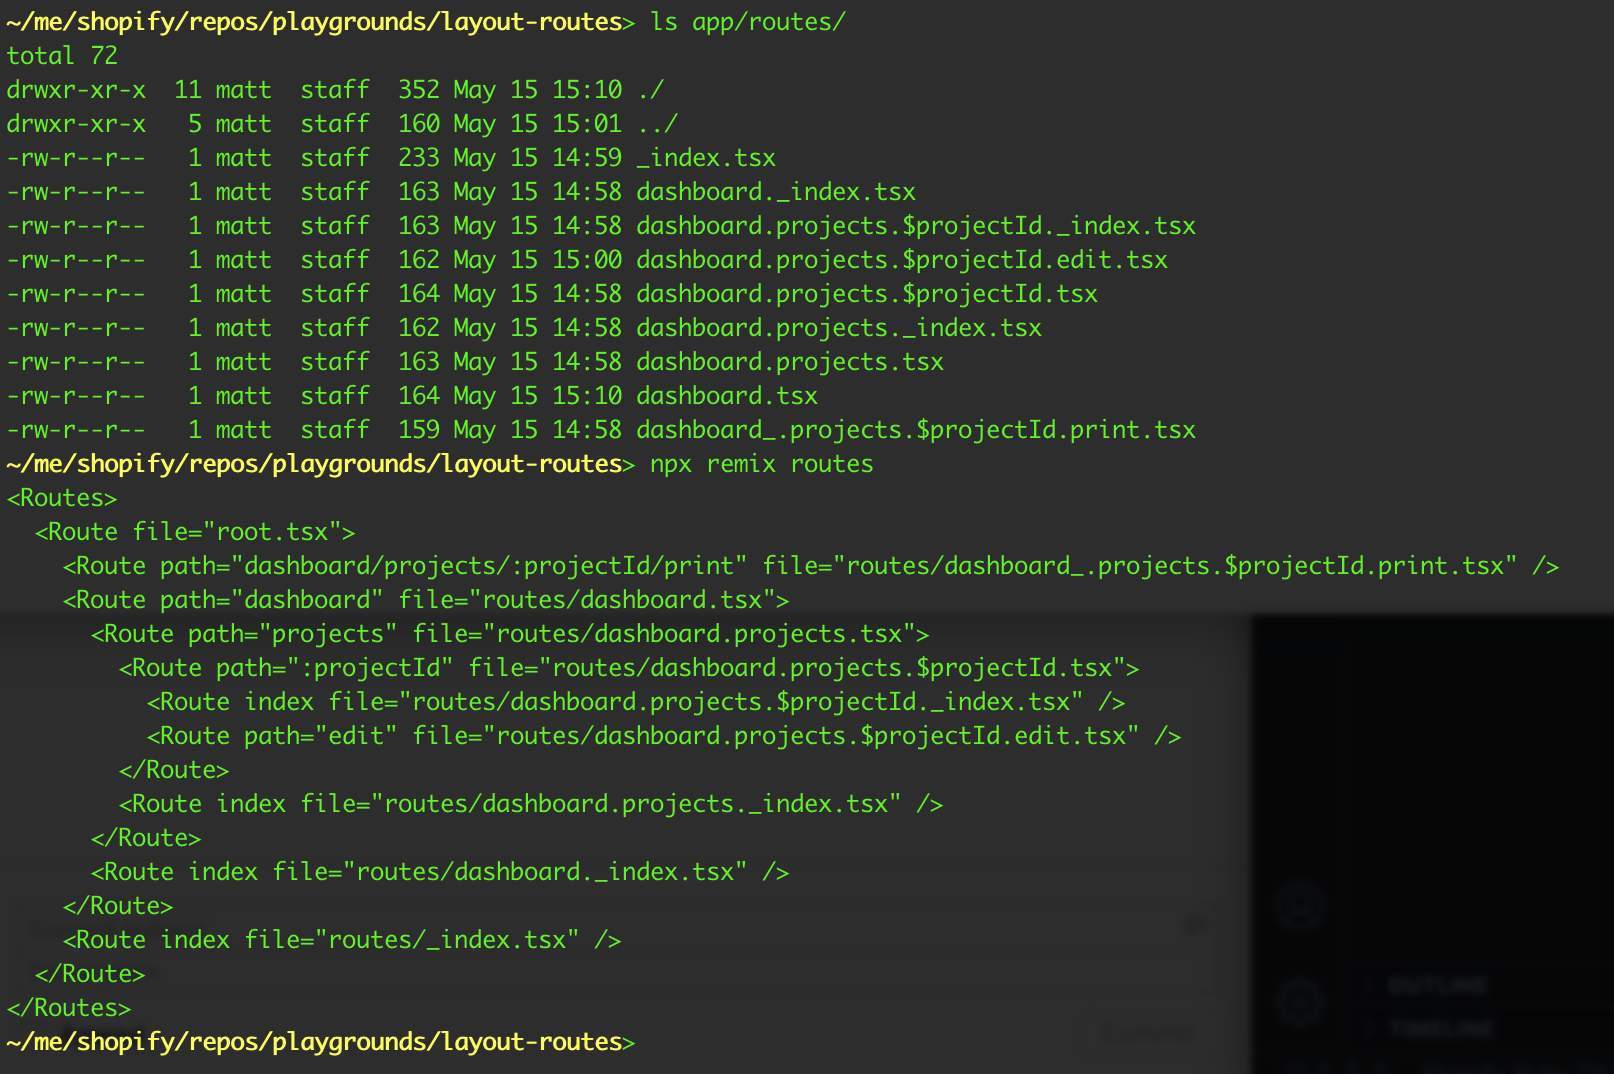Screen dimensions: 1614x1074
Task: Click the edit path Route line
Action: (x=663, y=735)
